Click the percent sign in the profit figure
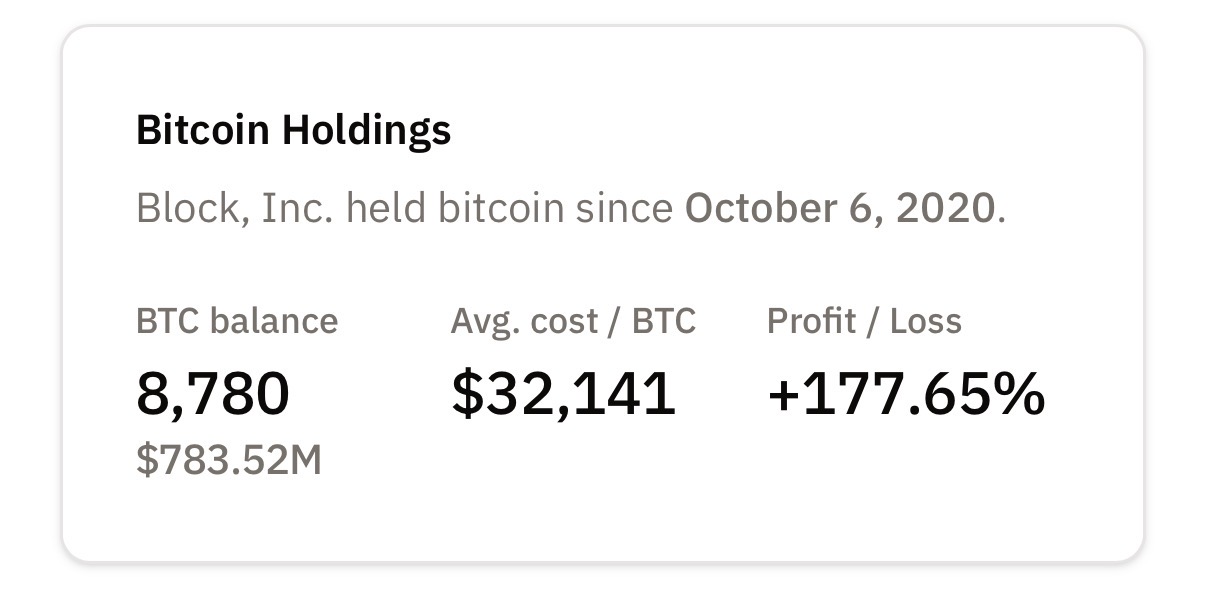1206x599 pixels. [1017, 392]
